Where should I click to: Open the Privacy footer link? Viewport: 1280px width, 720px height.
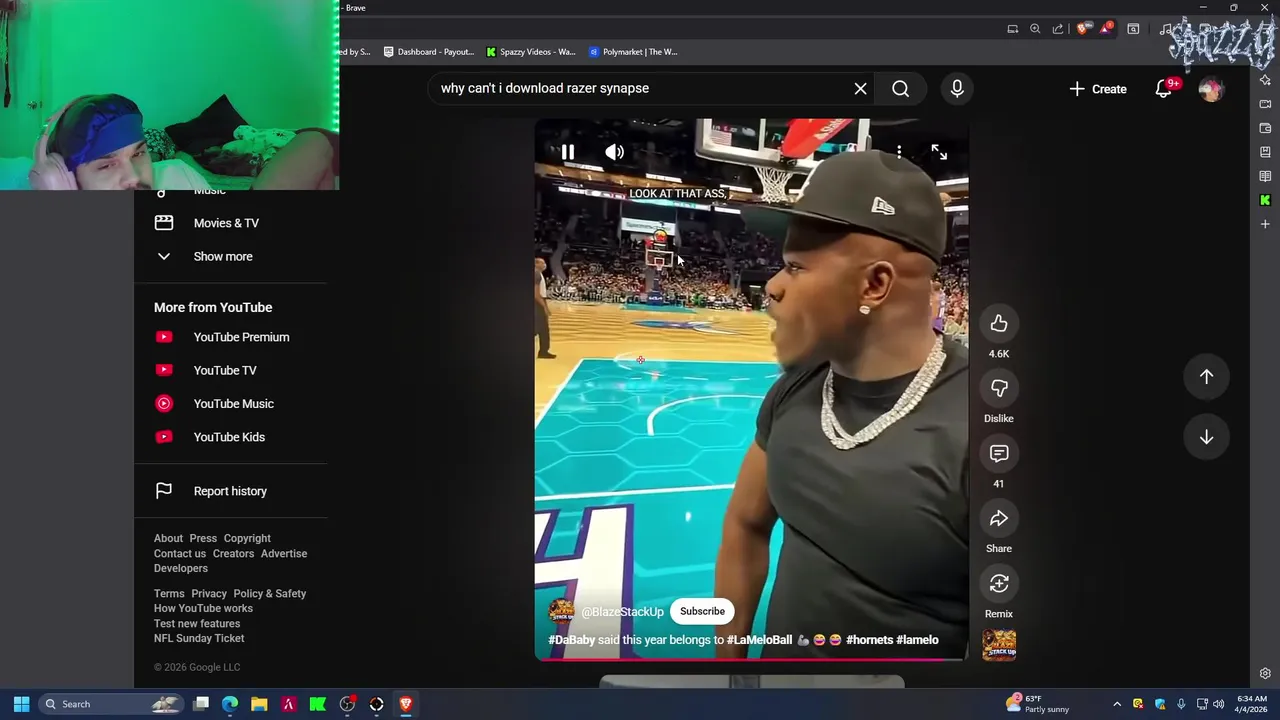coord(209,593)
